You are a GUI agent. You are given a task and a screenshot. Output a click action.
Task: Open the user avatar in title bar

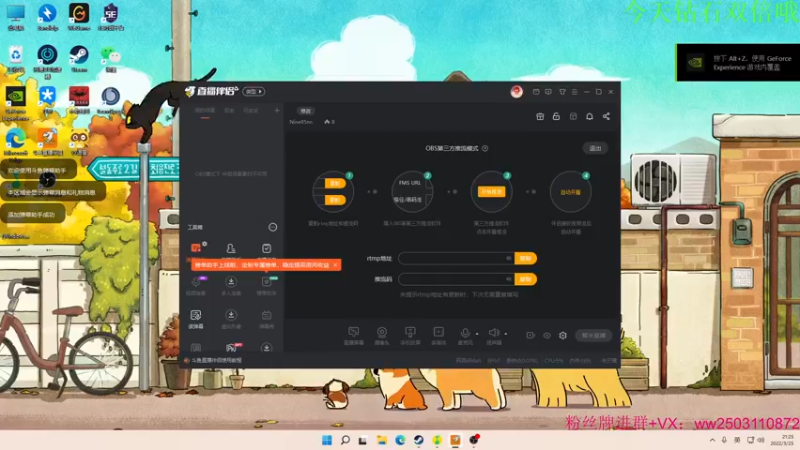(x=516, y=92)
